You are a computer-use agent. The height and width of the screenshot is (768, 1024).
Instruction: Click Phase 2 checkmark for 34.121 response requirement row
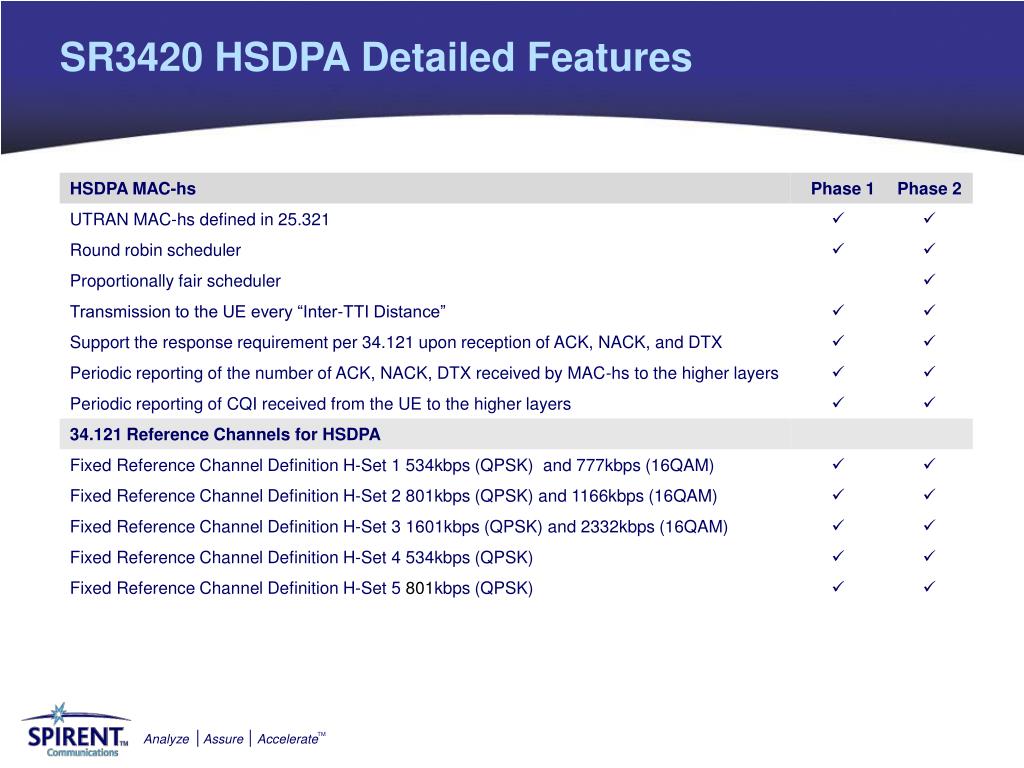coord(929,340)
